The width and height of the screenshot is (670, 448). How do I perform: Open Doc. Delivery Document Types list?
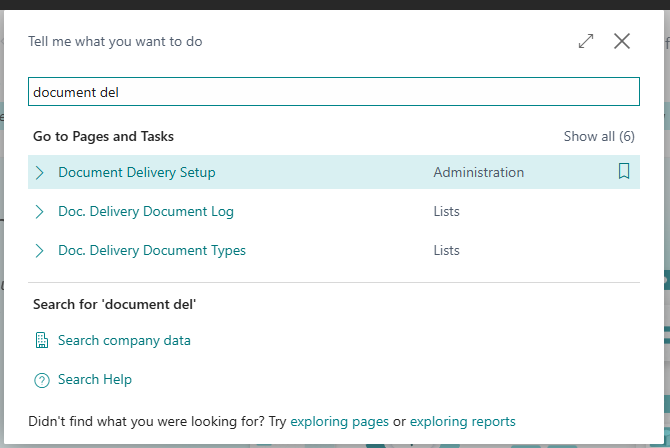tap(152, 251)
